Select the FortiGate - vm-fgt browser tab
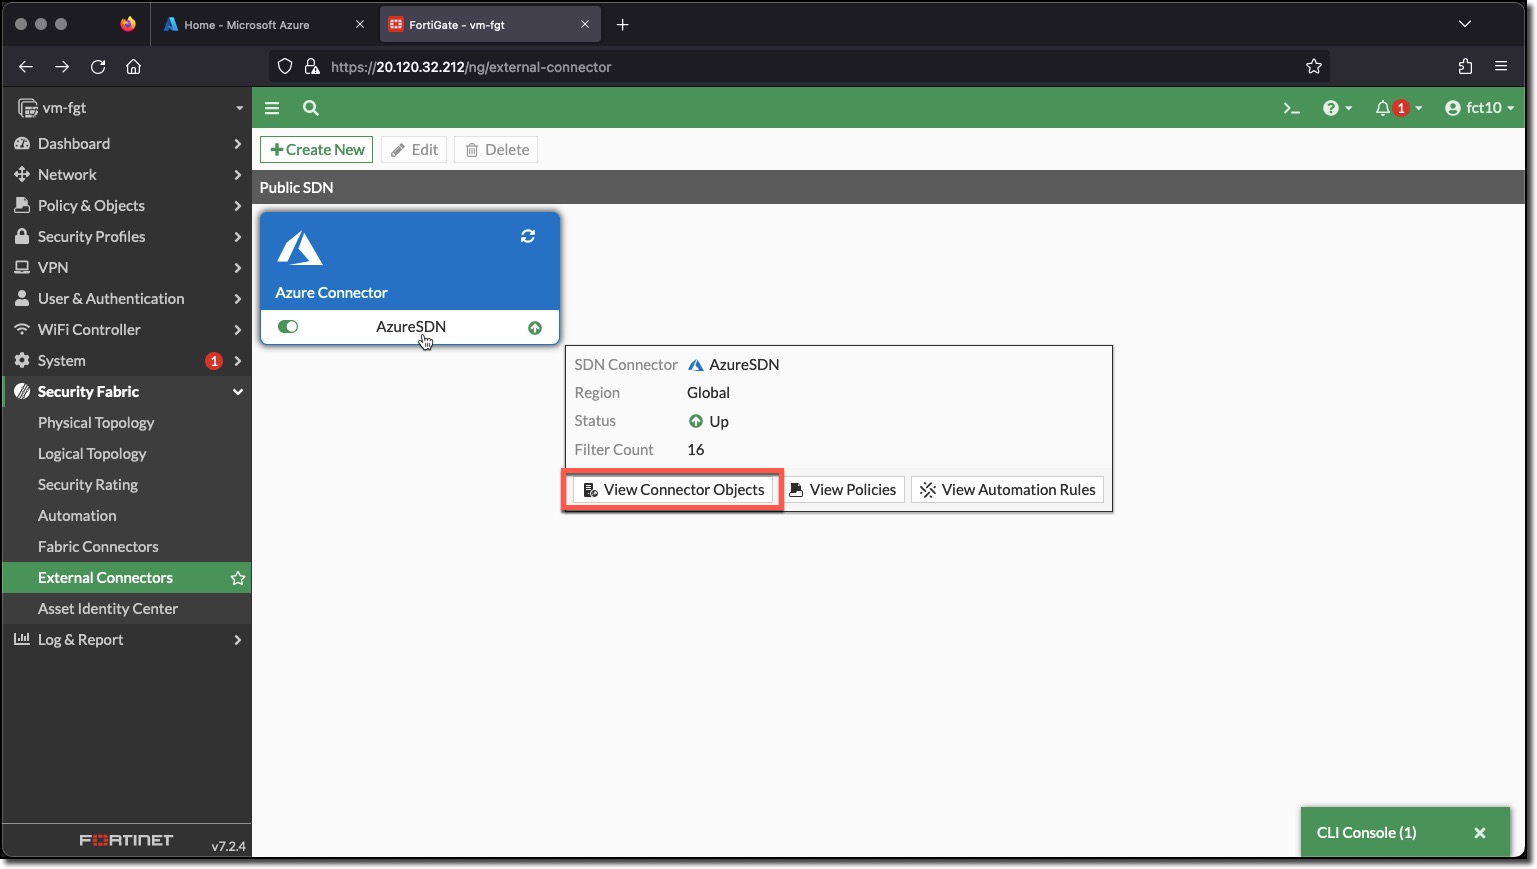Image resolution: width=1537 pixels, height=869 pixels. [x=490, y=25]
